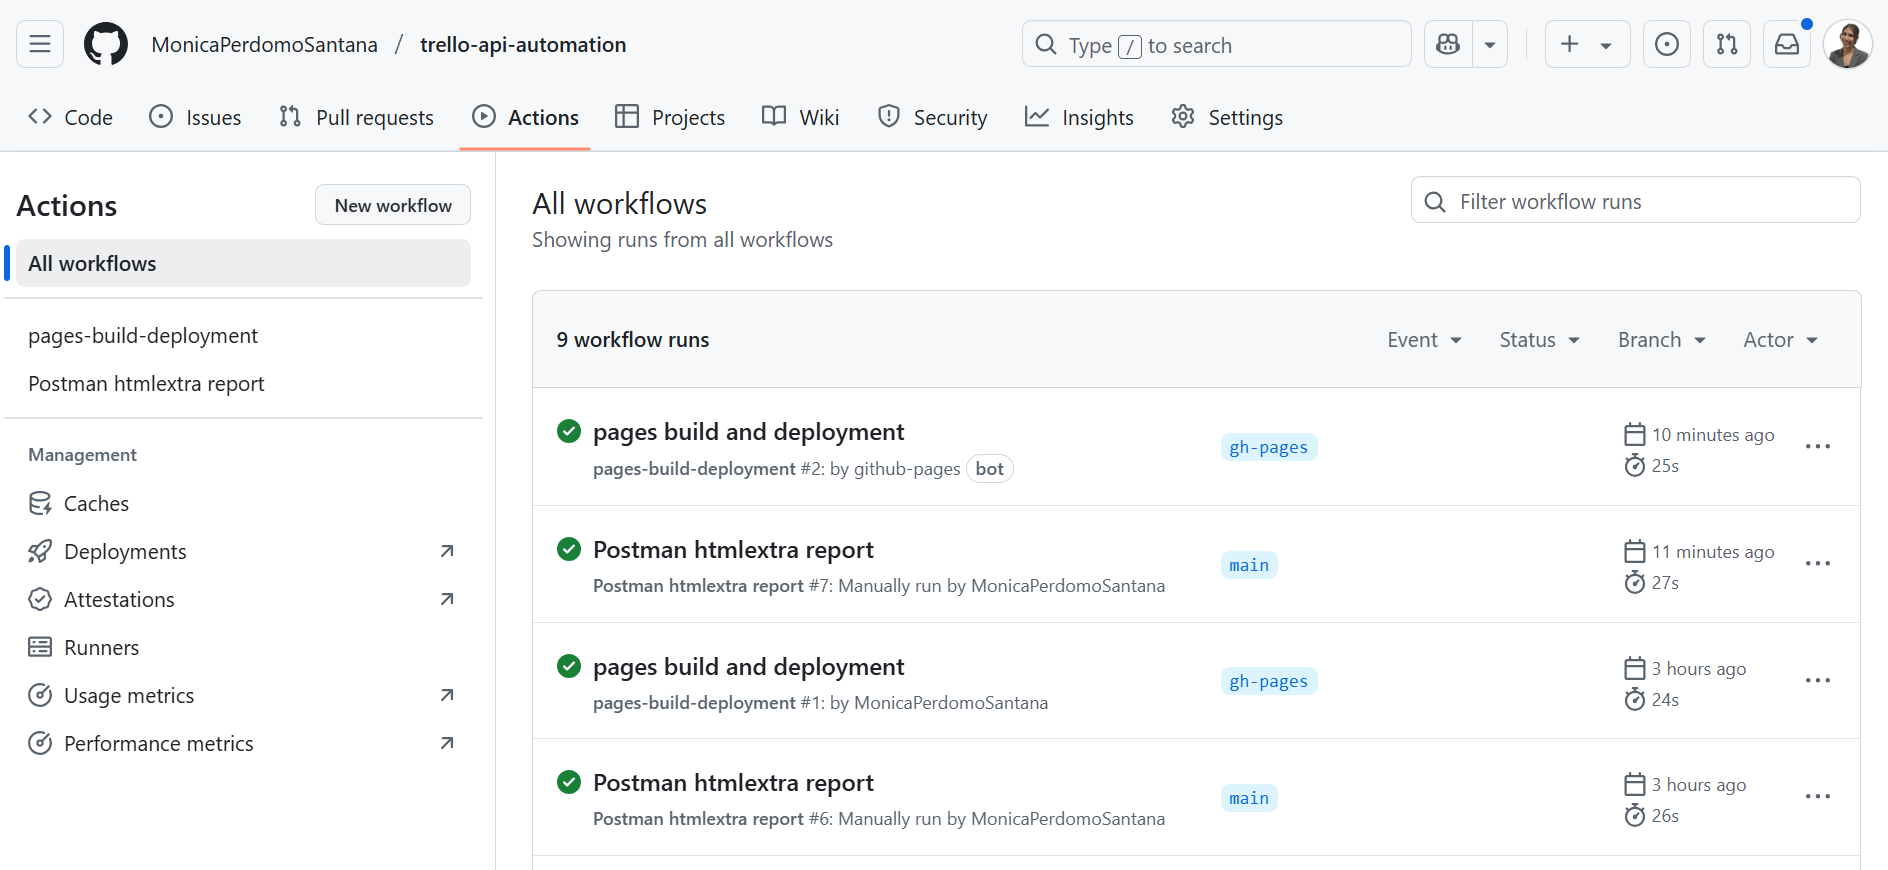This screenshot has height=870, width=1888.
Task: Open user avatar profile menu
Action: pyautogui.click(x=1847, y=44)
